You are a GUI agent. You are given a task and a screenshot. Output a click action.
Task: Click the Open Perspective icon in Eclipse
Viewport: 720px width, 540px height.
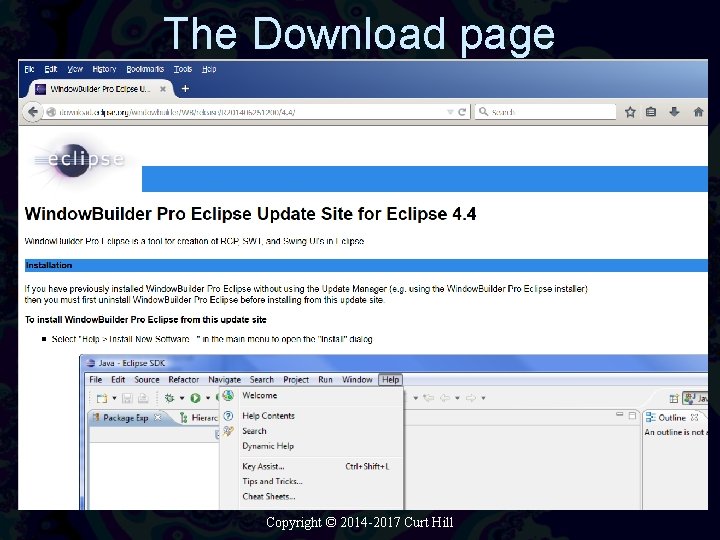click(x=674, y=399)
